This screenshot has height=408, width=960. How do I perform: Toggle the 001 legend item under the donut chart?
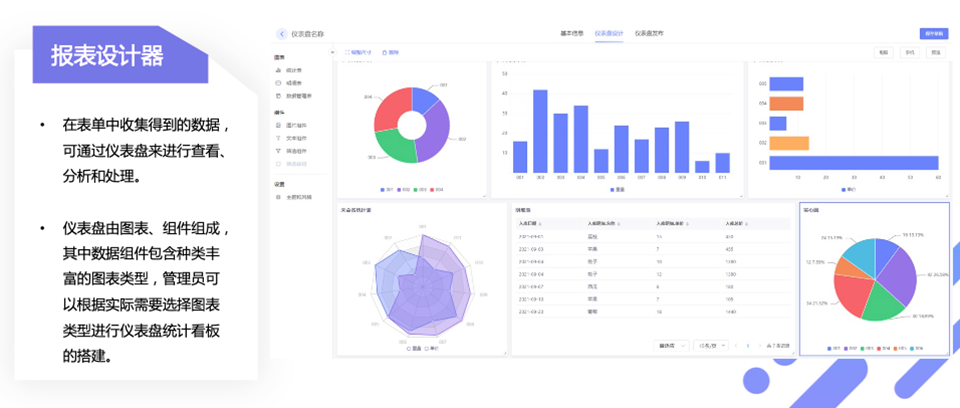[386, 190]
